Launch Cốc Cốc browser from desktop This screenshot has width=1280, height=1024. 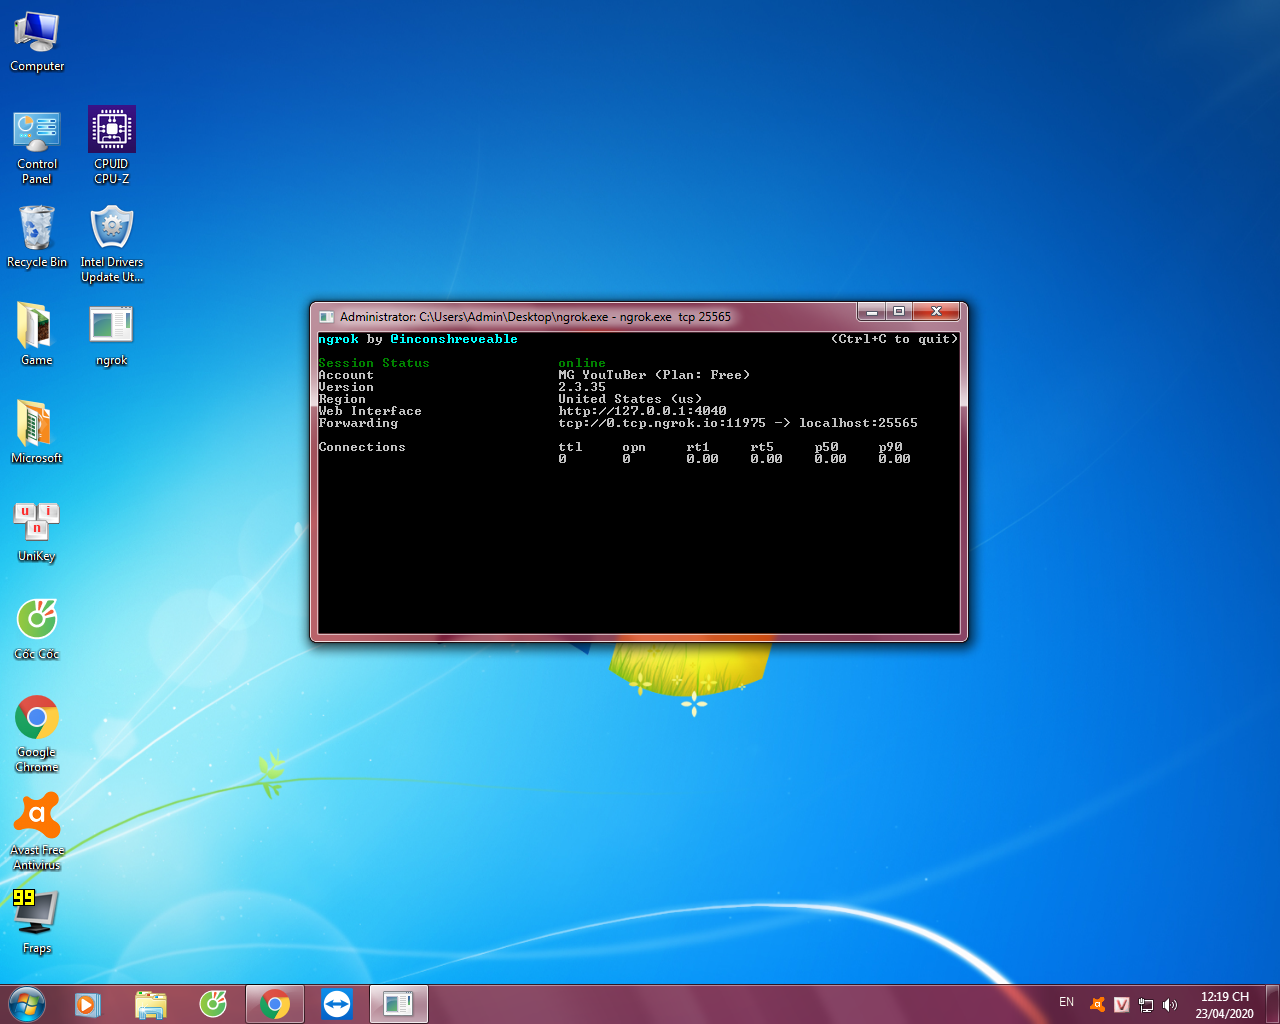[37, 620]
